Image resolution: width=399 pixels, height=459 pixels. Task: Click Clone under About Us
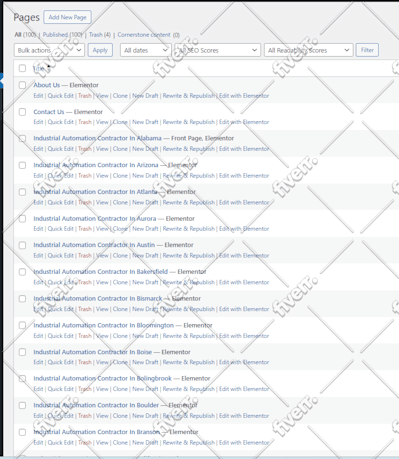click(120, 96)
